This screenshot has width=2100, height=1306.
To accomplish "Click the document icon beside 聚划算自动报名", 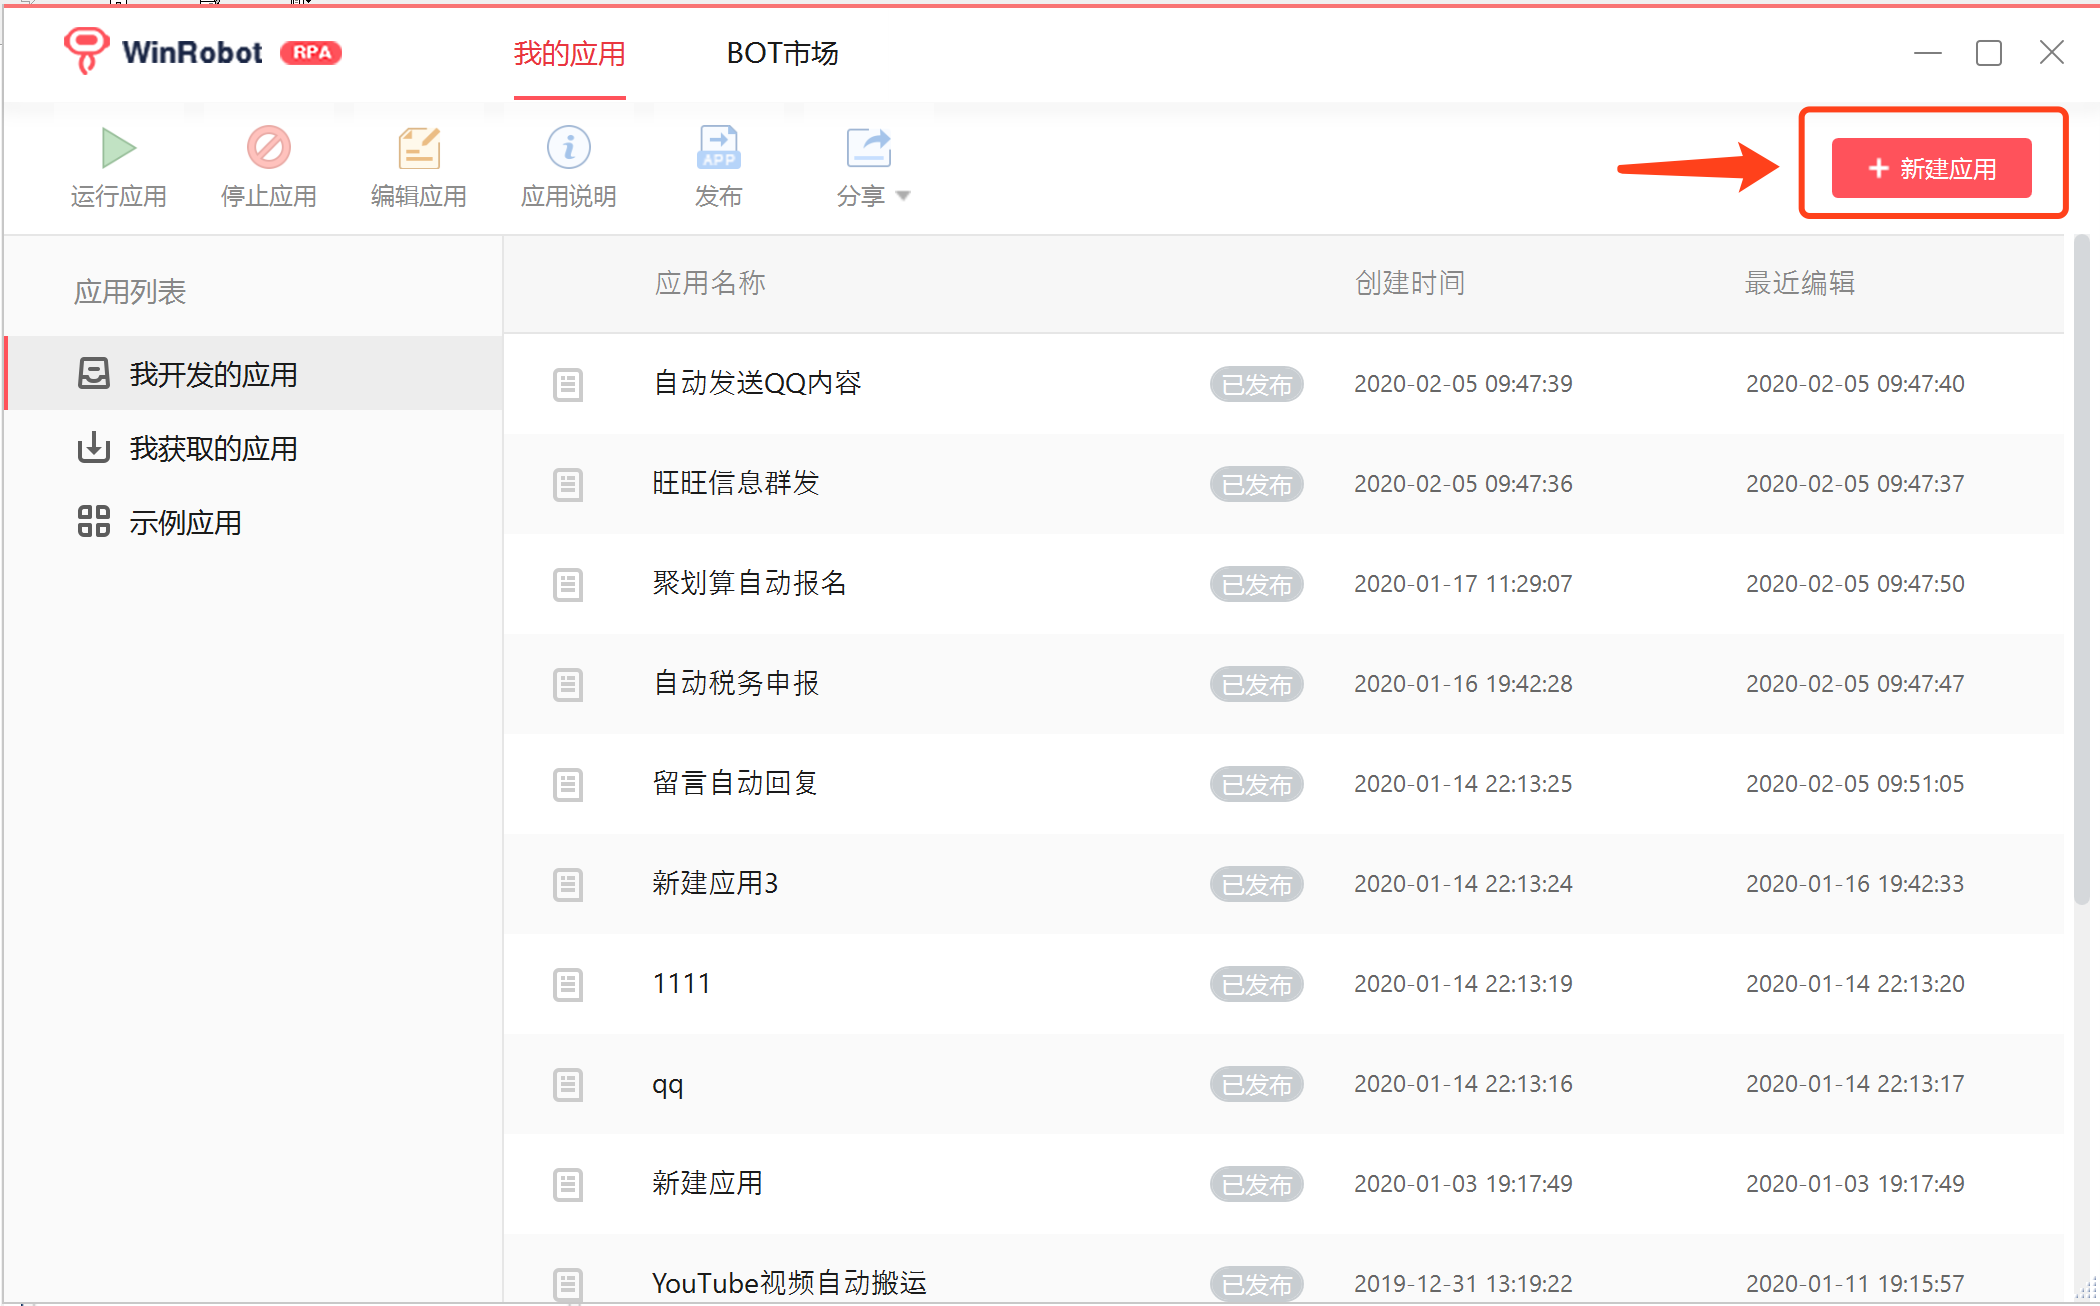I will click(x=568, y=584).
